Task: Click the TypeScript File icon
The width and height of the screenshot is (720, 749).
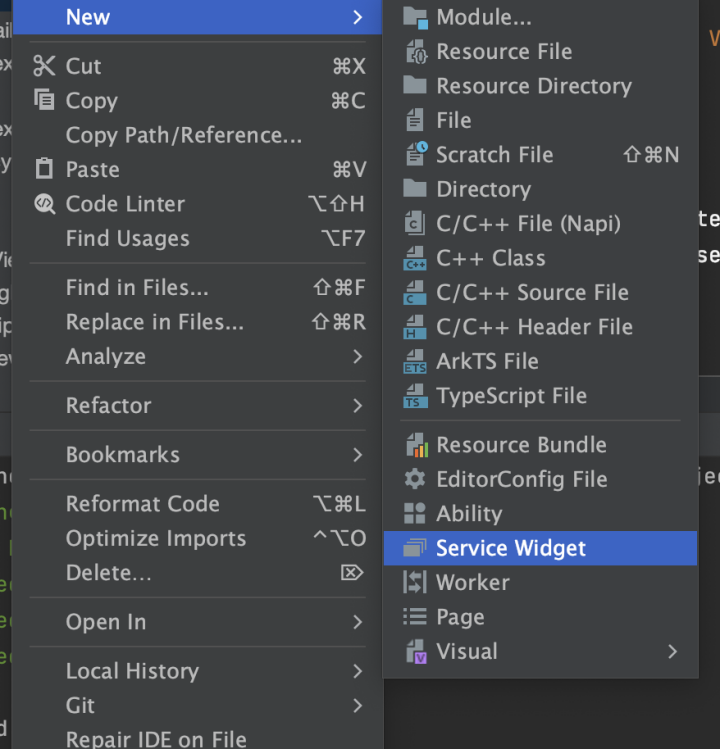Action: point(414,397)
